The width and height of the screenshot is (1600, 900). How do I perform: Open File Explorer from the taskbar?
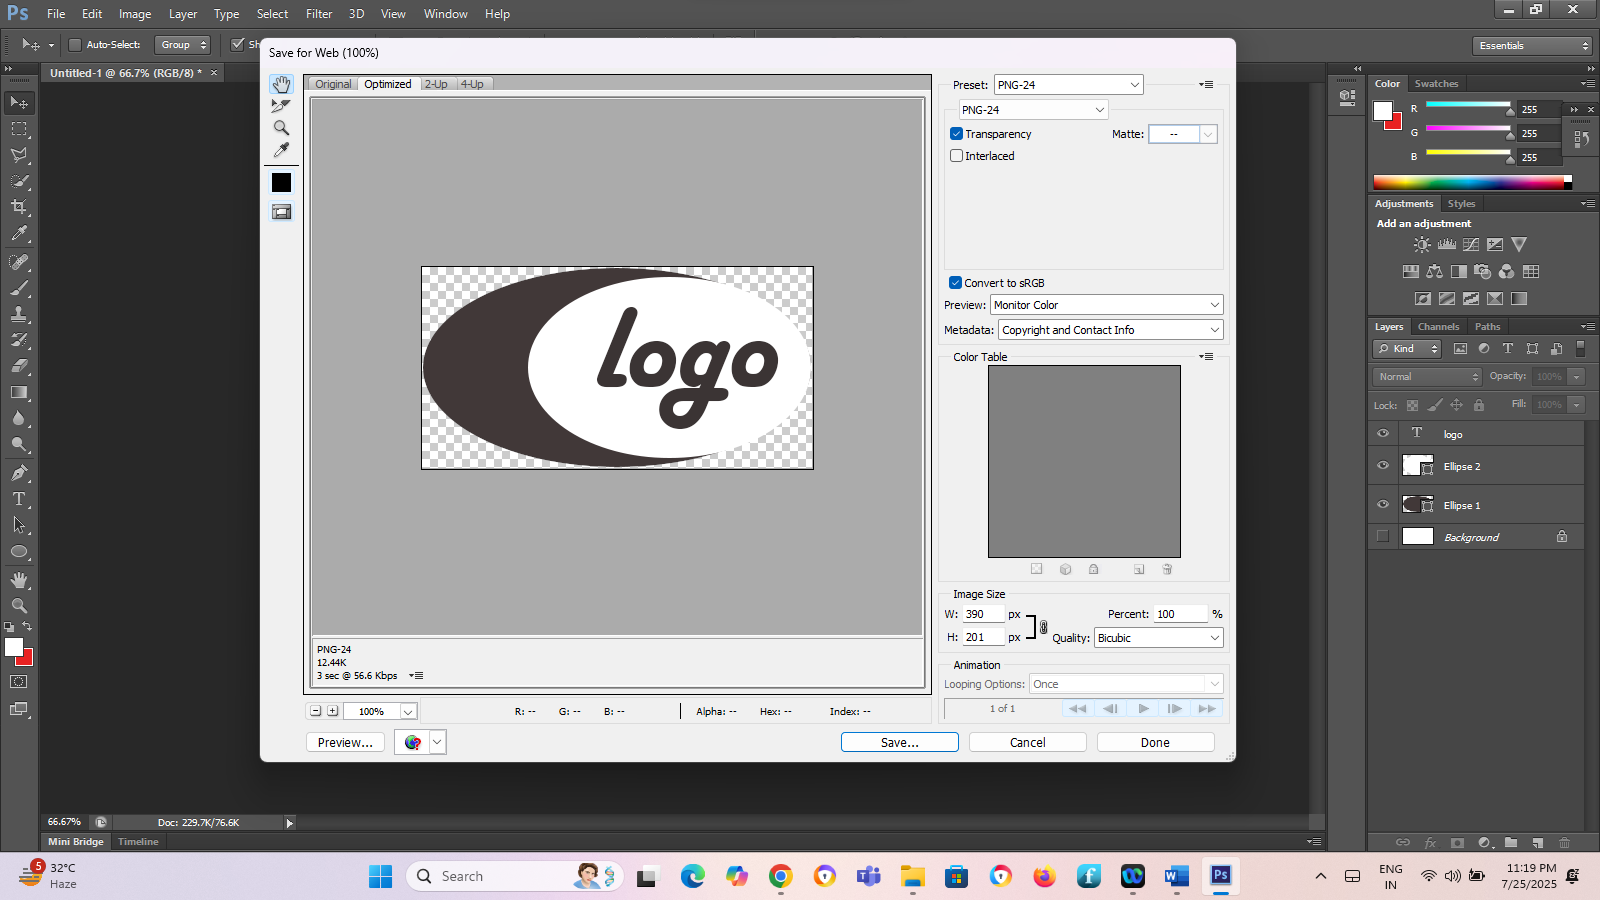click(x=913, y=877)
